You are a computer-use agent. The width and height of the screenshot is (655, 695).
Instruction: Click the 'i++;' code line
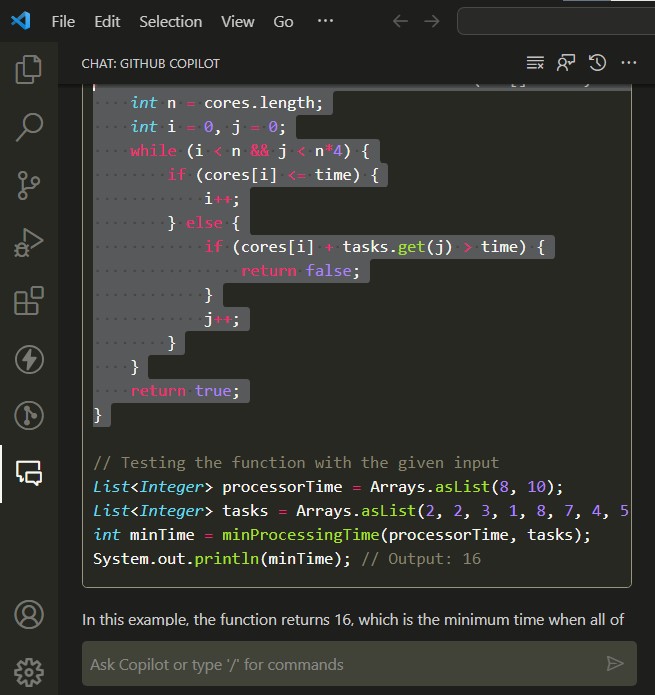click(x=222, y=199)
